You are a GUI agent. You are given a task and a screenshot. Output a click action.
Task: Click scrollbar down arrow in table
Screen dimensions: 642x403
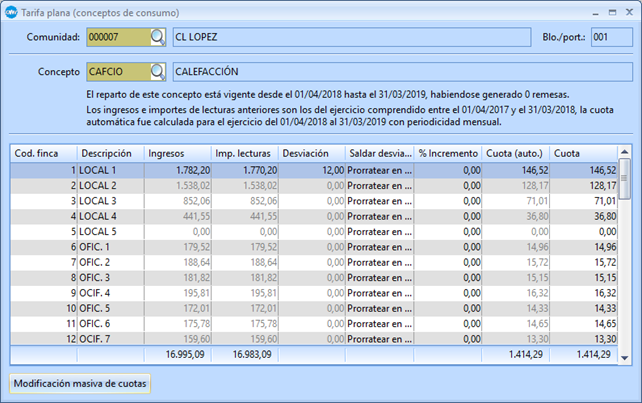click(625, 357)
